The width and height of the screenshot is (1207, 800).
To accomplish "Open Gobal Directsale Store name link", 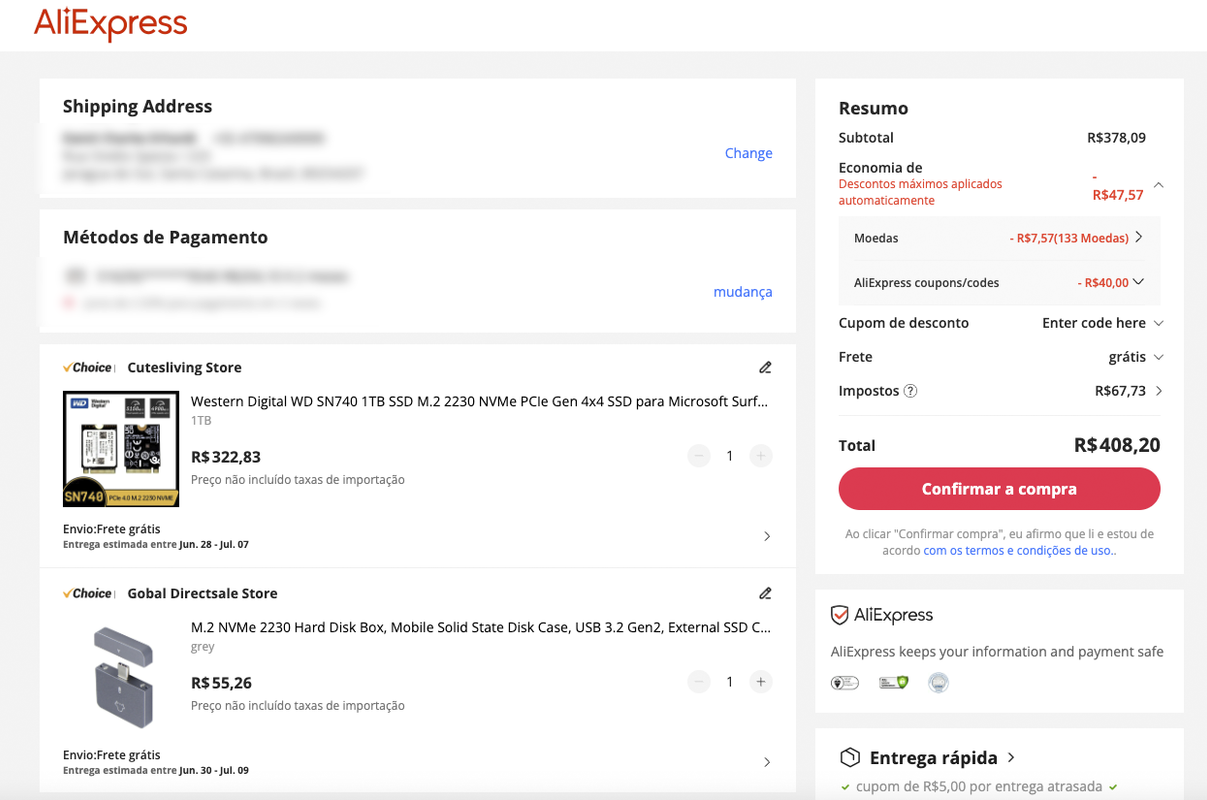I will click(x=202, y=594).
